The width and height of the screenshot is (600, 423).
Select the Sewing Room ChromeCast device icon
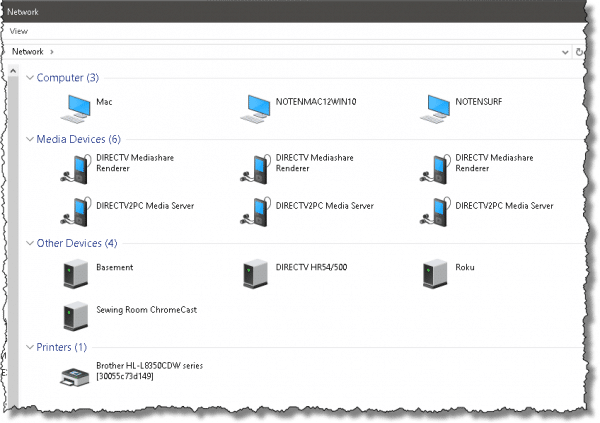[76, 316]
